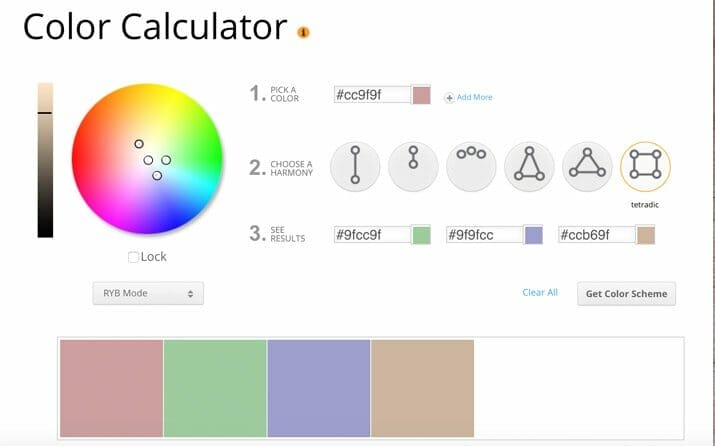Click the Add More link
Viewport: 715px width, 446px height.
[x=474, y=97]
